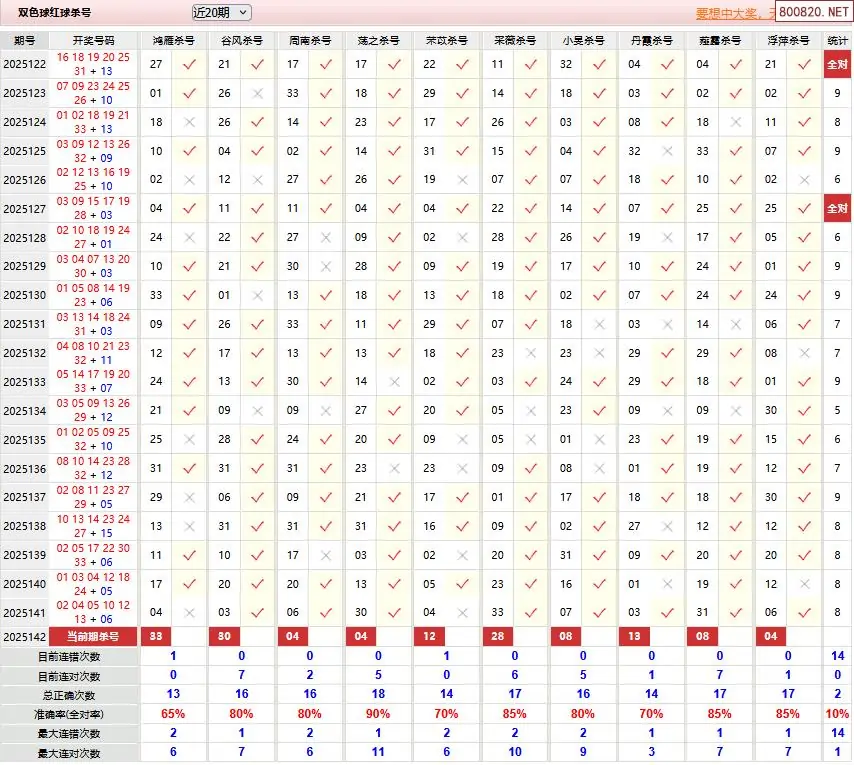Click the X mark for 谷风杀号 in row 2025123

[257, 93]
